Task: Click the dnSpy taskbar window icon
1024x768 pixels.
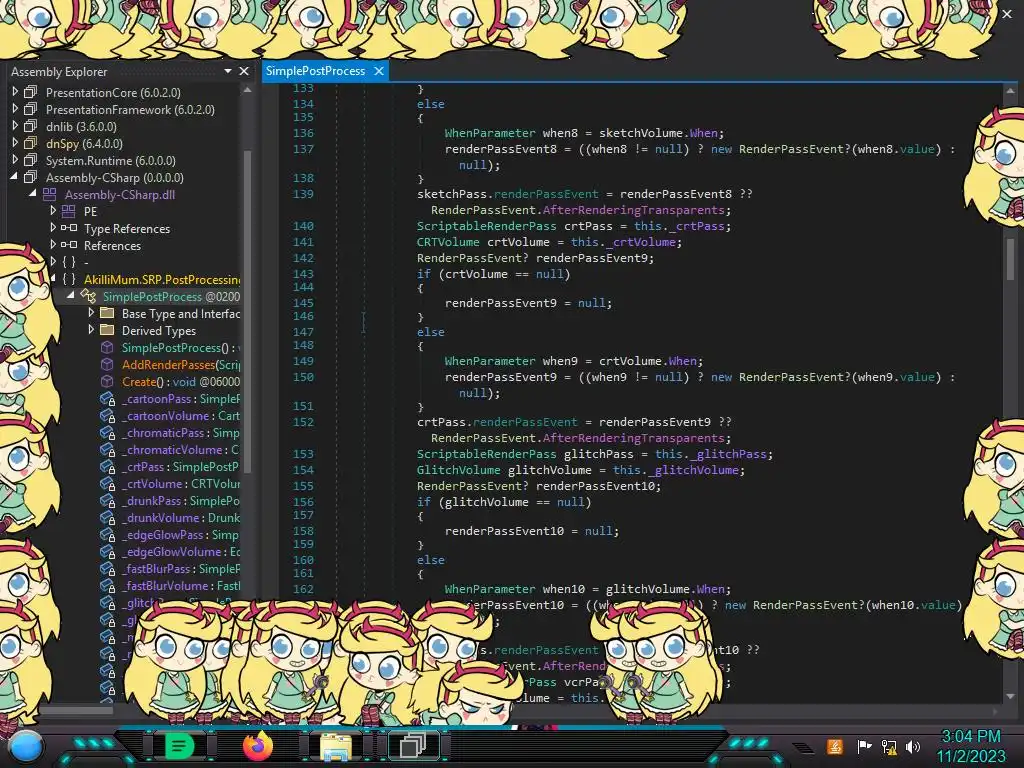Action: (413, 746)
